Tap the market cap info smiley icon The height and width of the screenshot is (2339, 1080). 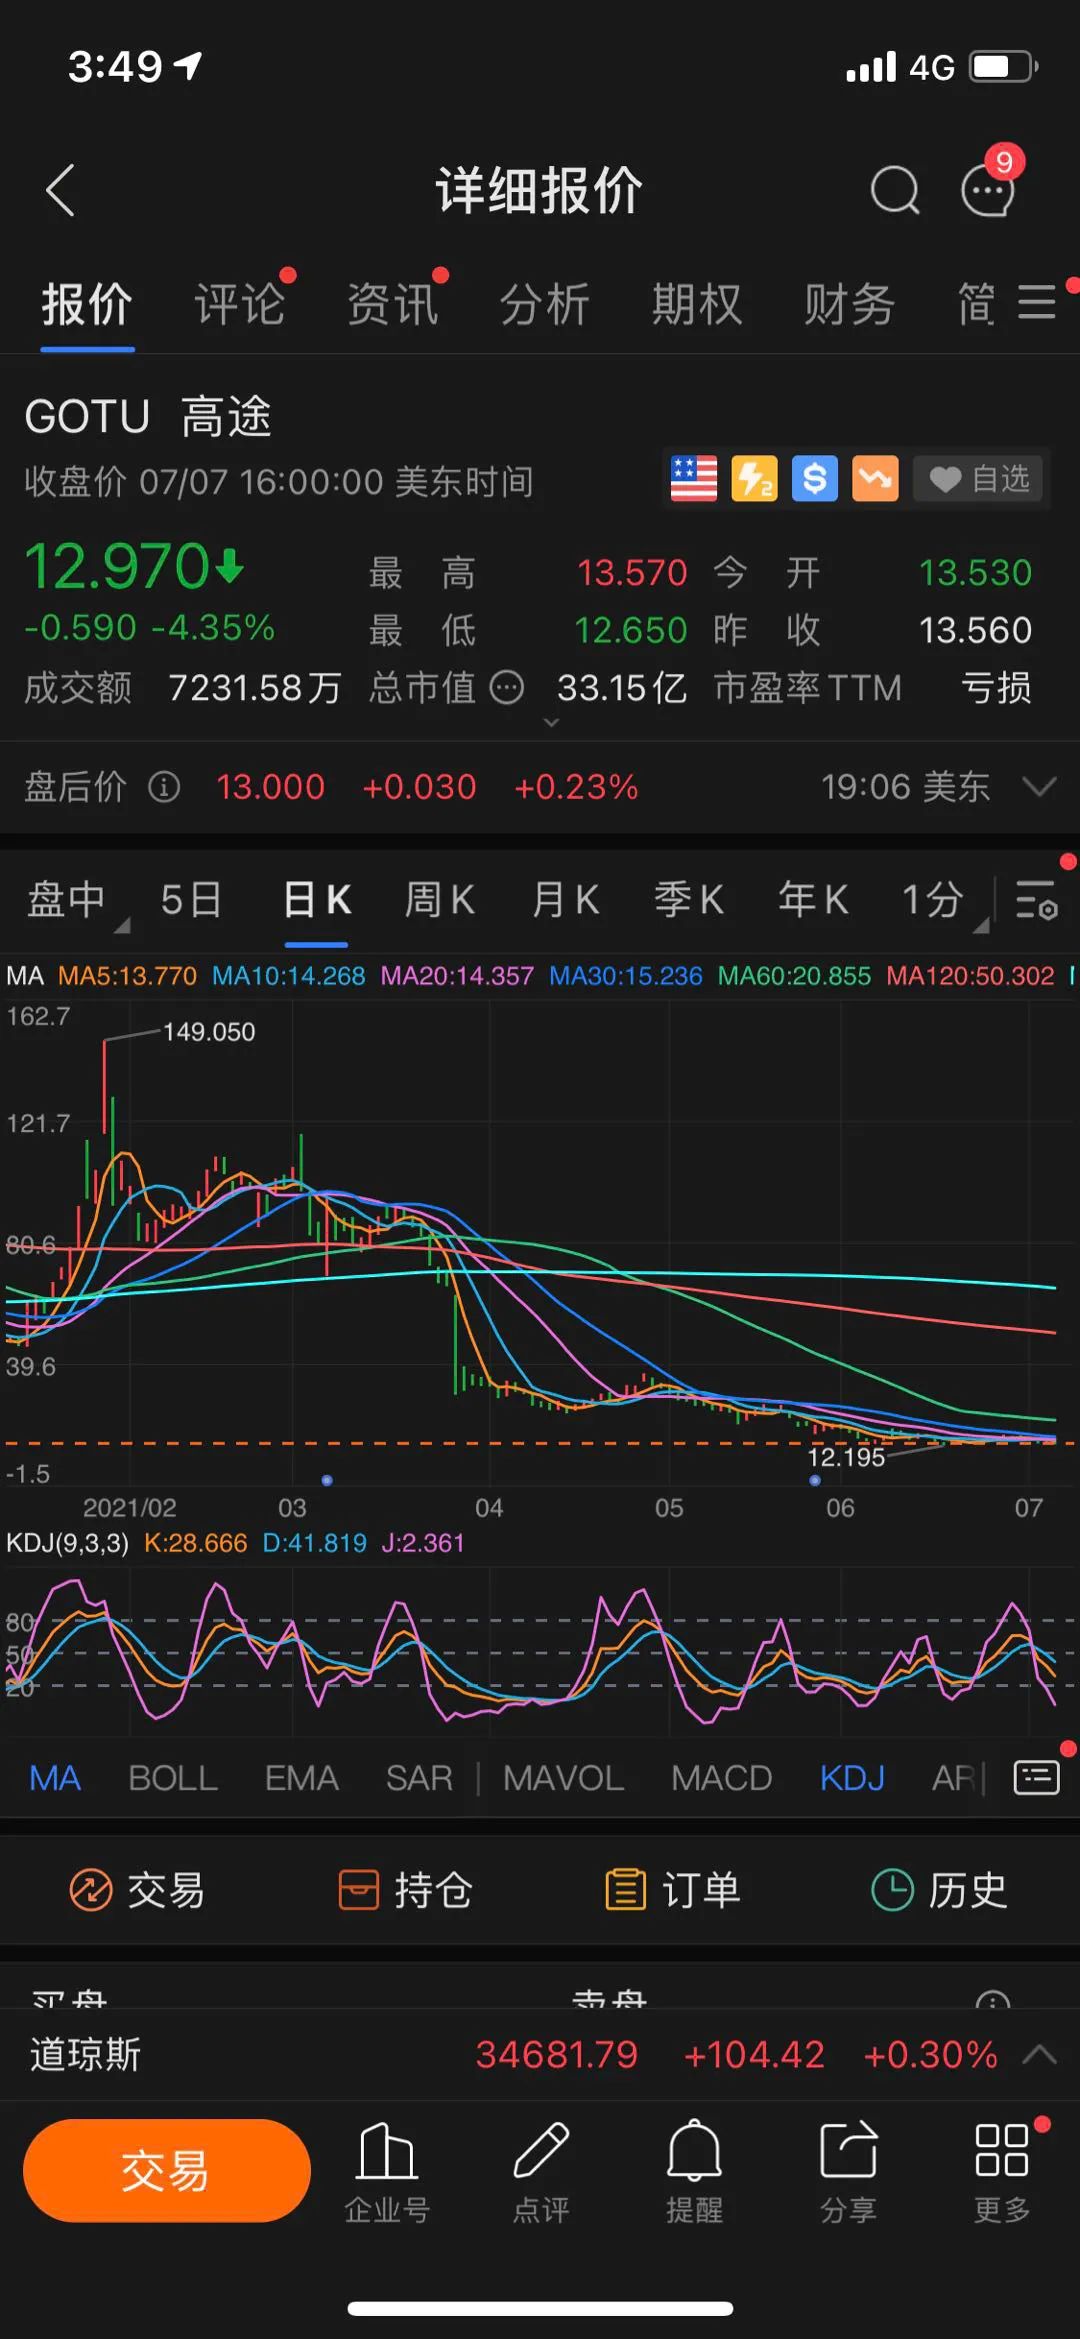[x=507, y=688]
